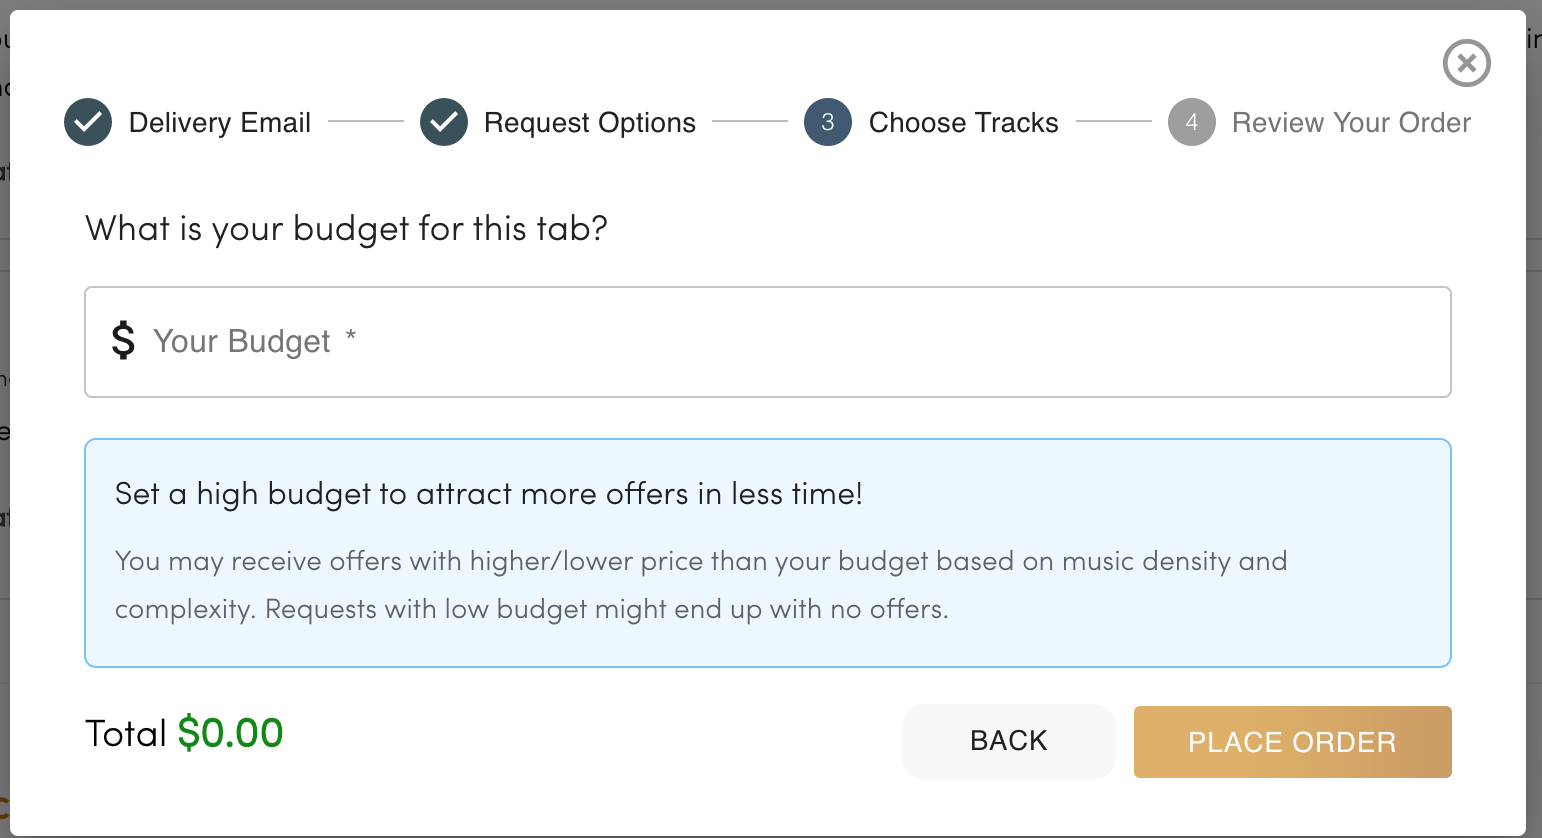Click the Request Options checkmark icon
Screen dimensions: 1542x838
[x=444, y=122]
